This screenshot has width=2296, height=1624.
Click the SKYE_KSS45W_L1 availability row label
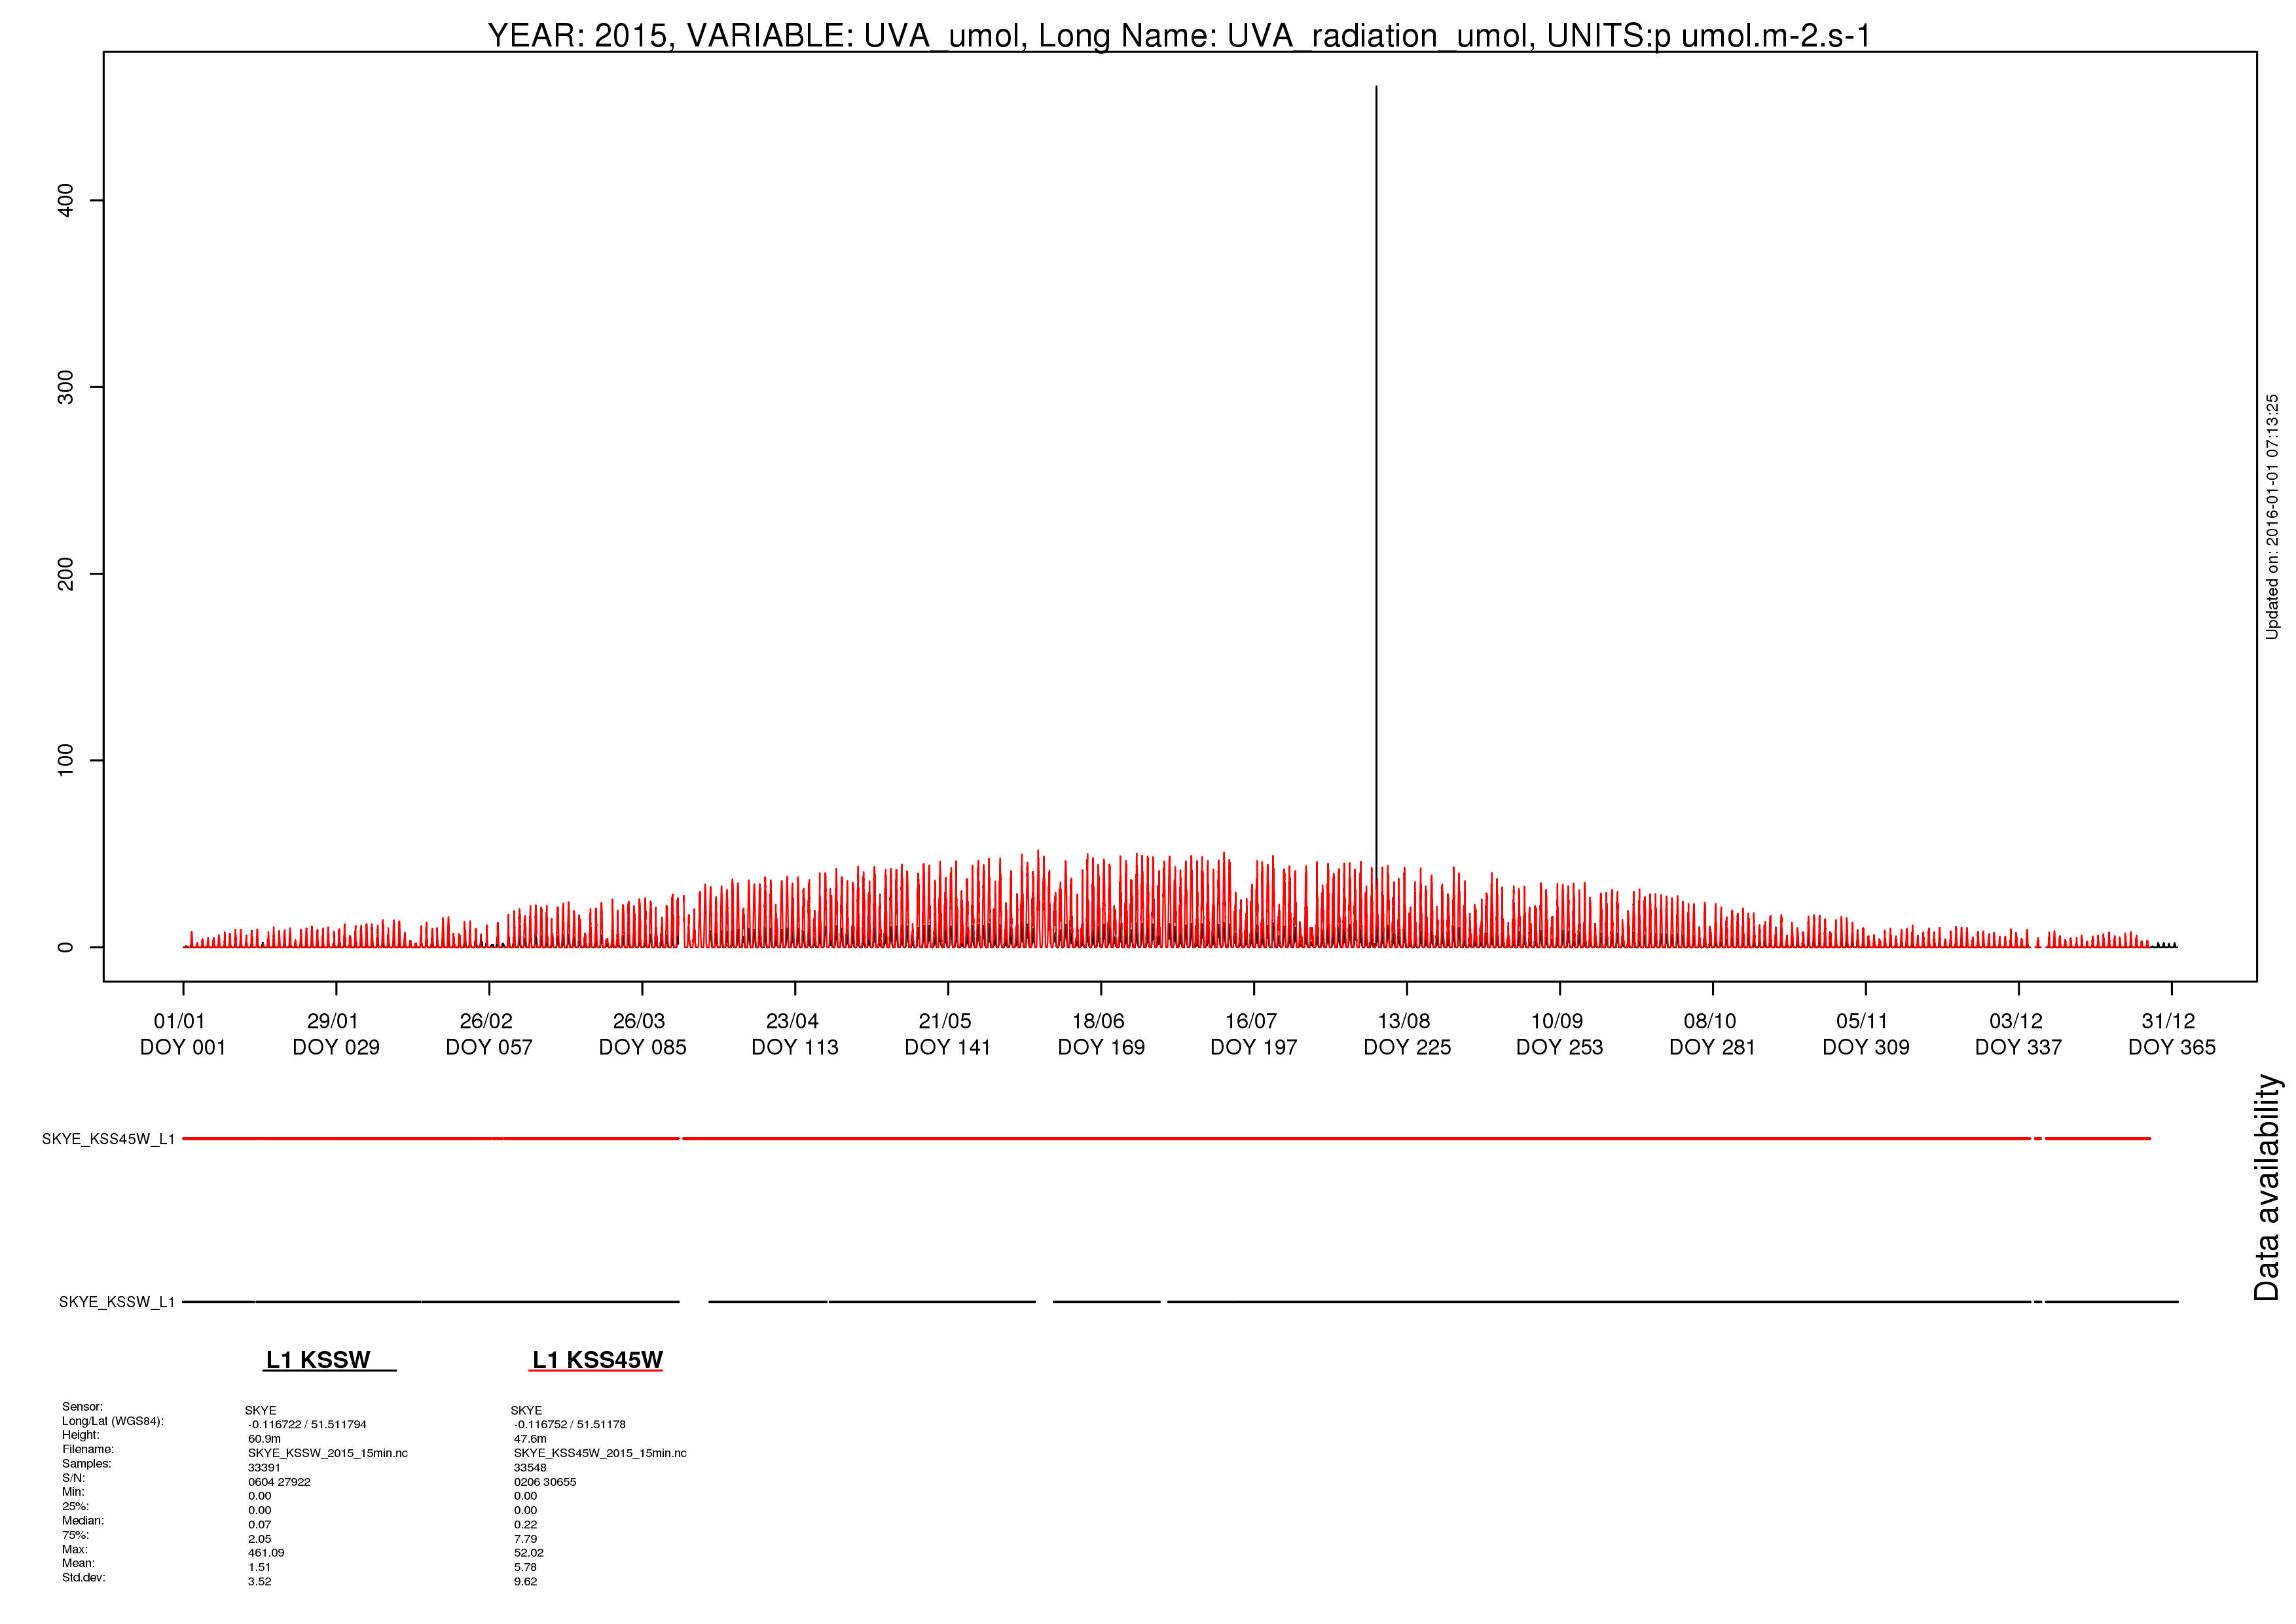click(108, 1139)
